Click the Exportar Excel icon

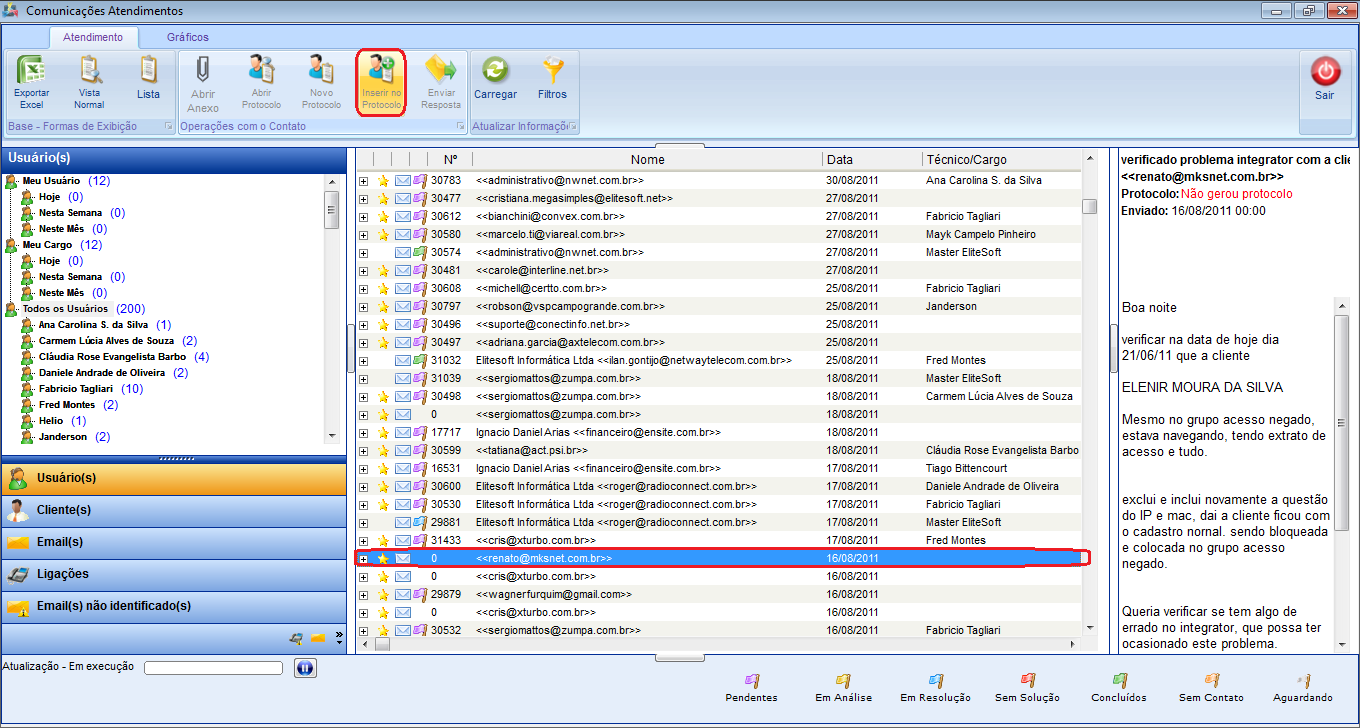click(x=31, y=72)
